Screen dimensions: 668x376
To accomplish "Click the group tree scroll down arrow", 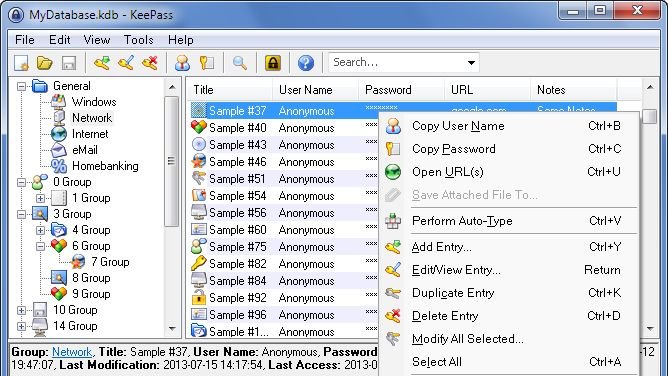I will click(172, 328).
